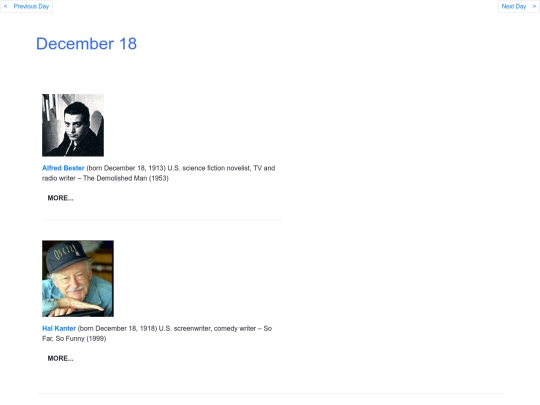
Task: Click Bester's birth date December 18, 1913
Action: tap(134, 168)
